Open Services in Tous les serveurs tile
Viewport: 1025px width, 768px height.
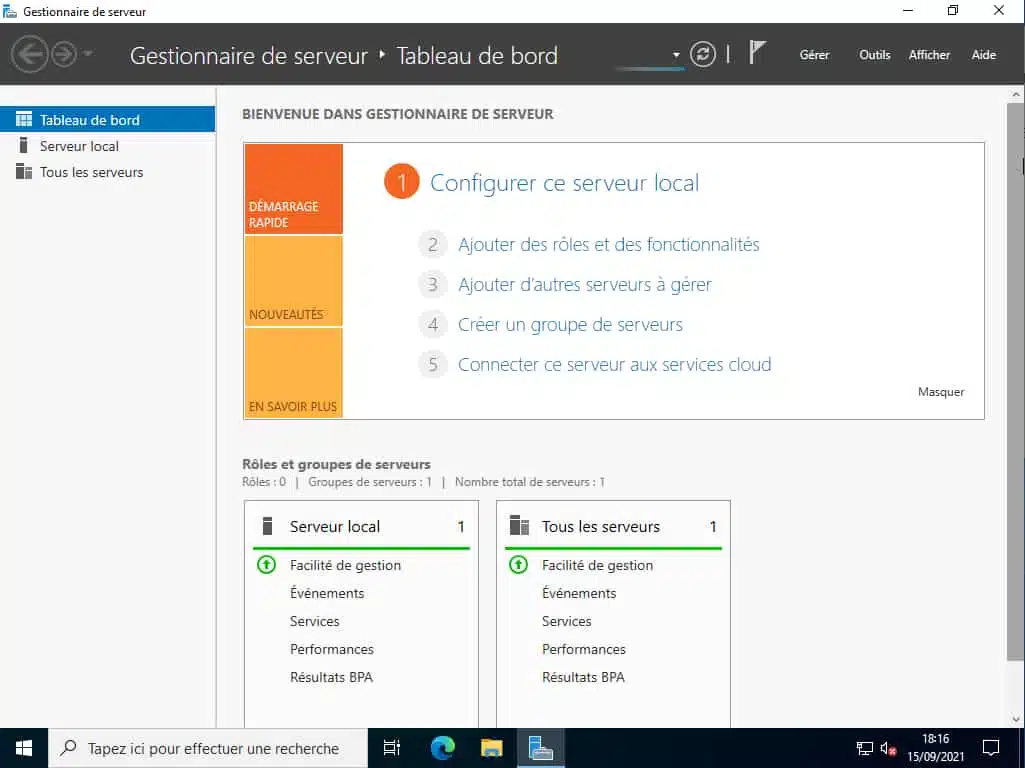566,621
